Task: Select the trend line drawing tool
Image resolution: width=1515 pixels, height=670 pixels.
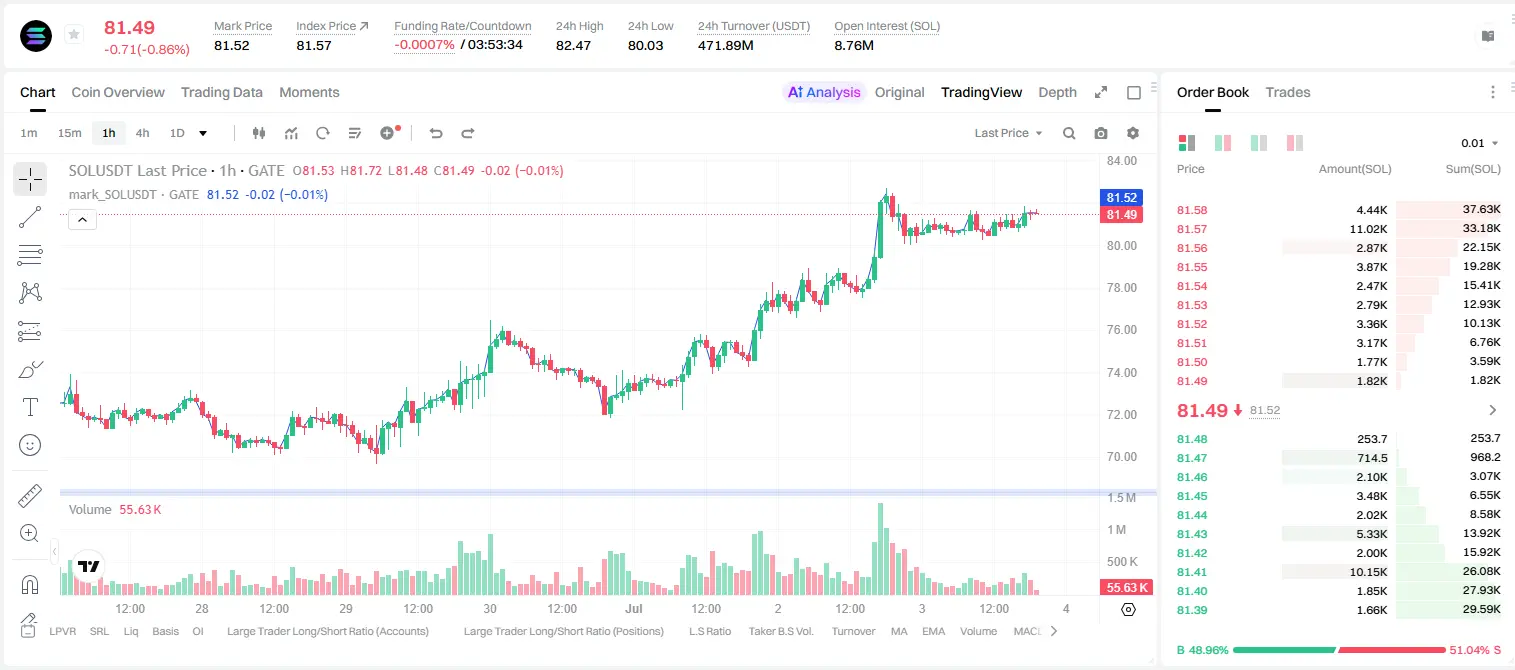Action: tap(30, 217)
